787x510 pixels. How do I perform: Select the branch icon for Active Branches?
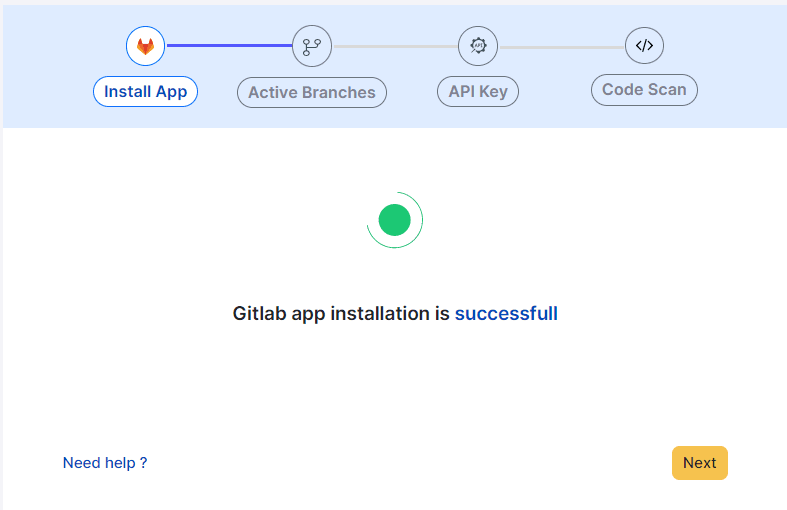[x=312, y=46]
